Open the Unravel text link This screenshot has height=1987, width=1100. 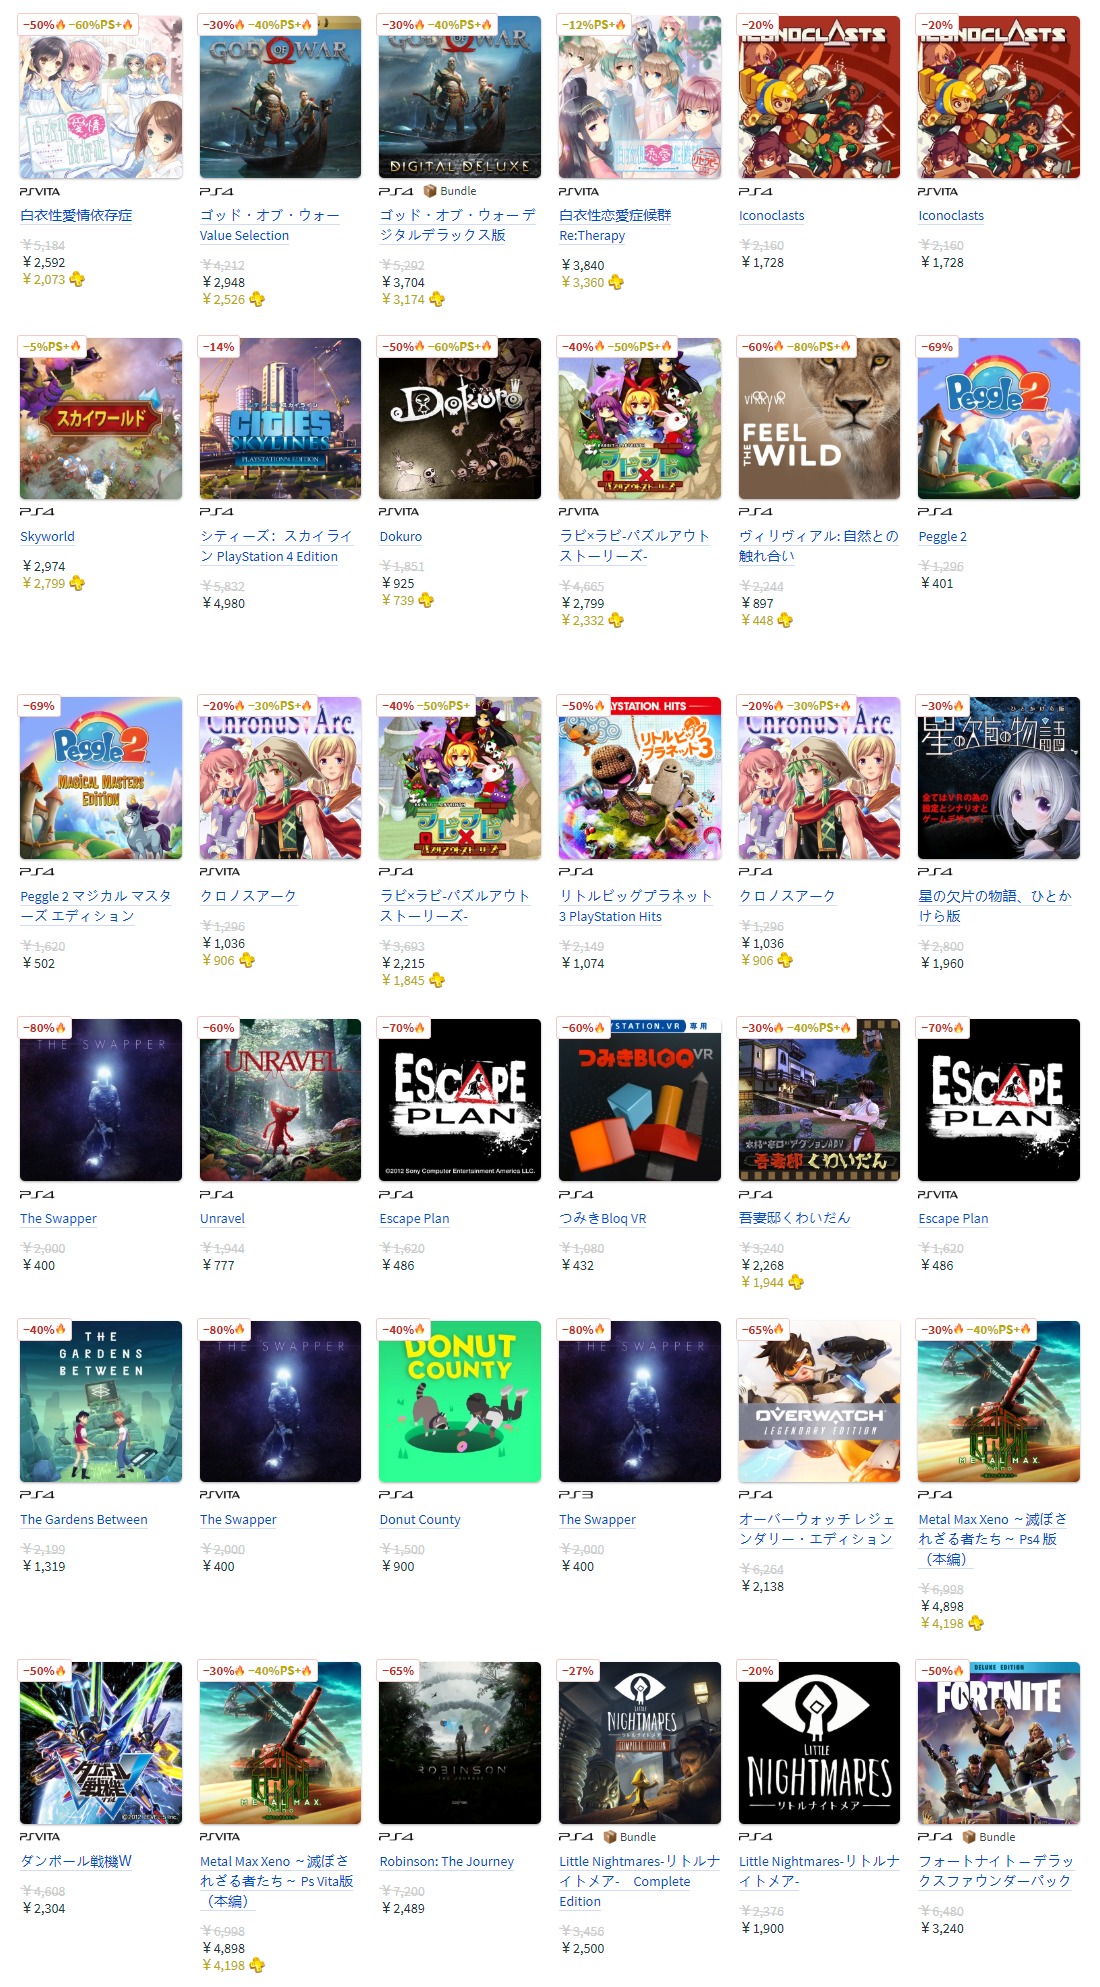pyautogui.click(x=222, y=1219)
